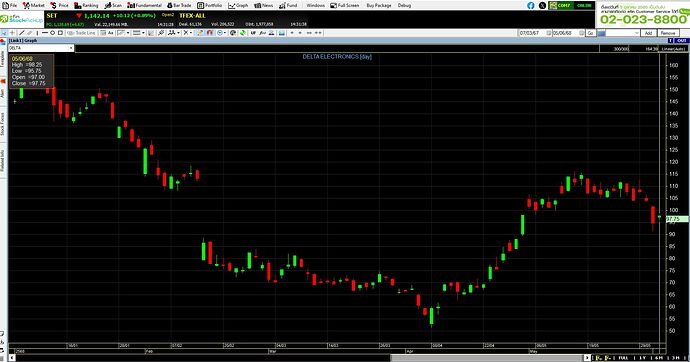Viewport: 690px width, 362px height.
Task: Open the Fundamental menu
Action: pos(145,5)
